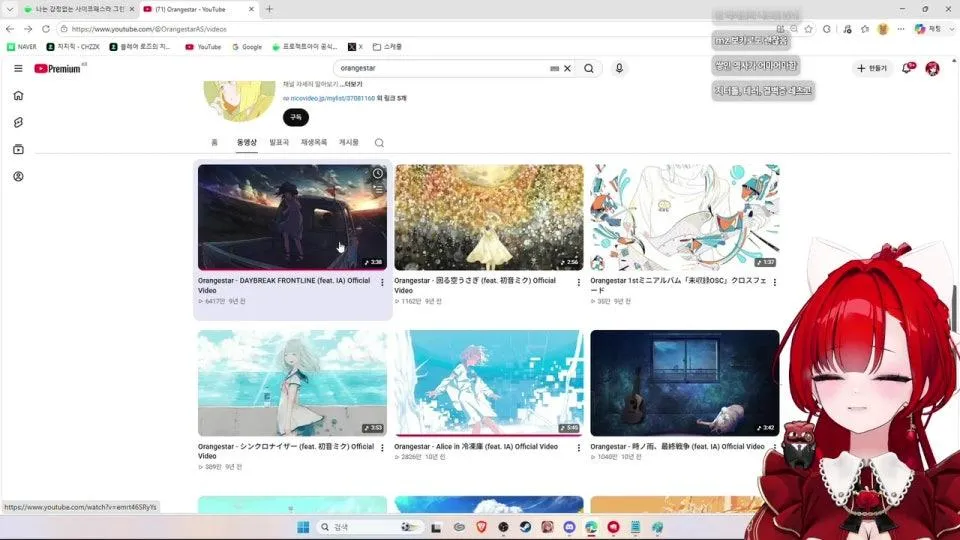This screenshot has width=960, height=540.
Task: Open options menu for DAYBREAK FRONTLINE video
Action: point(382,283)
